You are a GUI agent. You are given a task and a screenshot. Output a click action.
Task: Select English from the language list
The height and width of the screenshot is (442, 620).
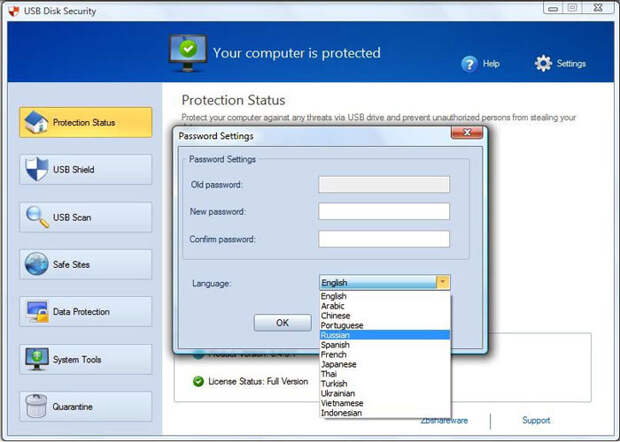point(385,296)
